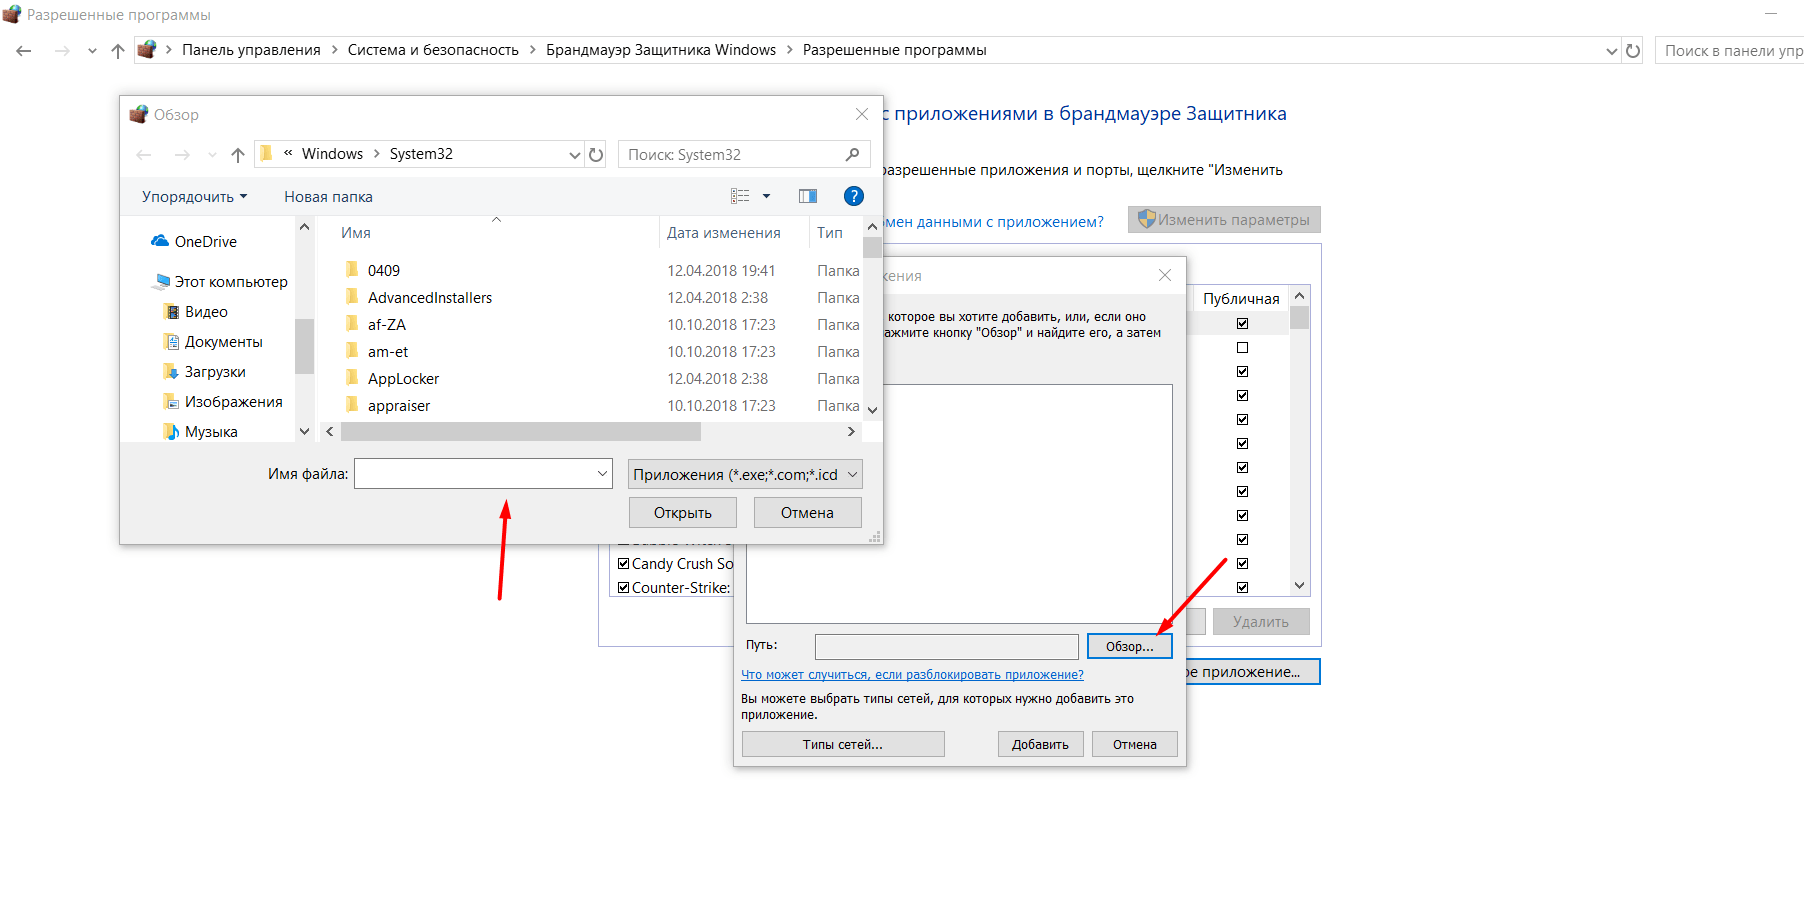Viewport: 1804px width, 923px height.
Task: Click 'Система и безопасность' breadcrumb
Action: 433,50
